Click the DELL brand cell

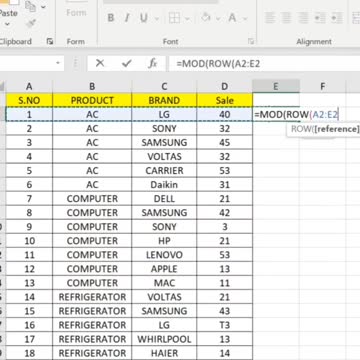coord(164,199)
